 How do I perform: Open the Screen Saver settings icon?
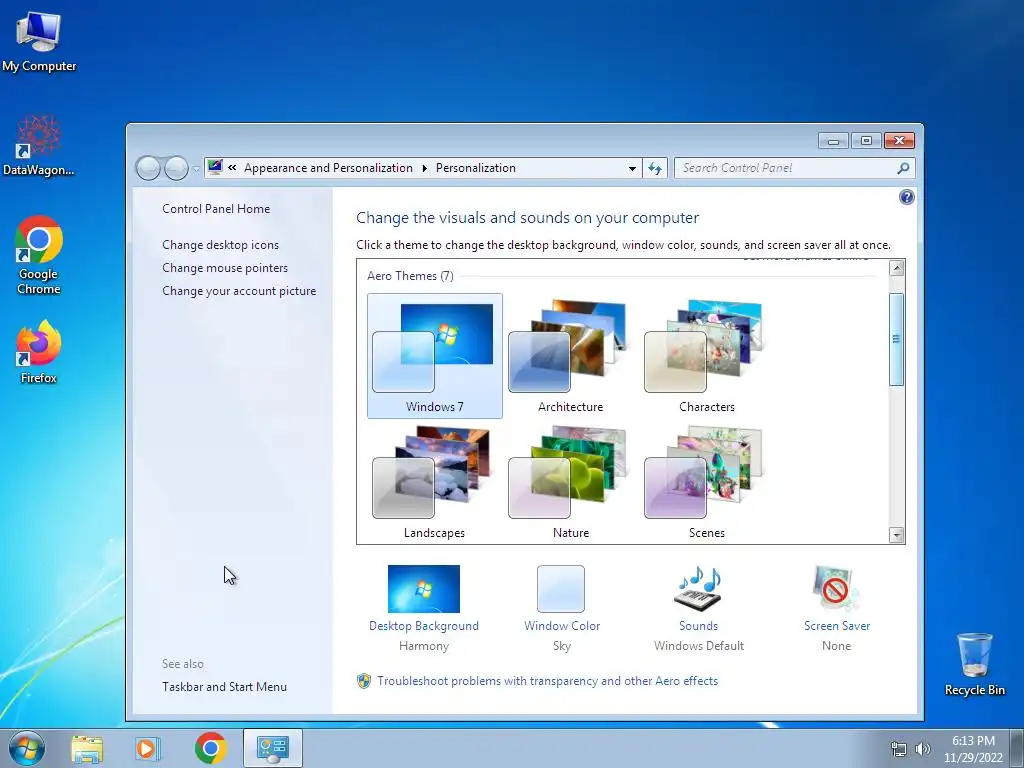(837, 588)
